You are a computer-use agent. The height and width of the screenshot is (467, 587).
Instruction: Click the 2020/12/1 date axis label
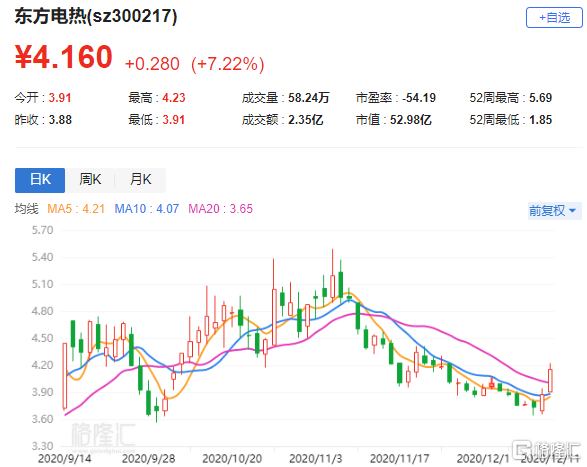[x=483, y=458]
